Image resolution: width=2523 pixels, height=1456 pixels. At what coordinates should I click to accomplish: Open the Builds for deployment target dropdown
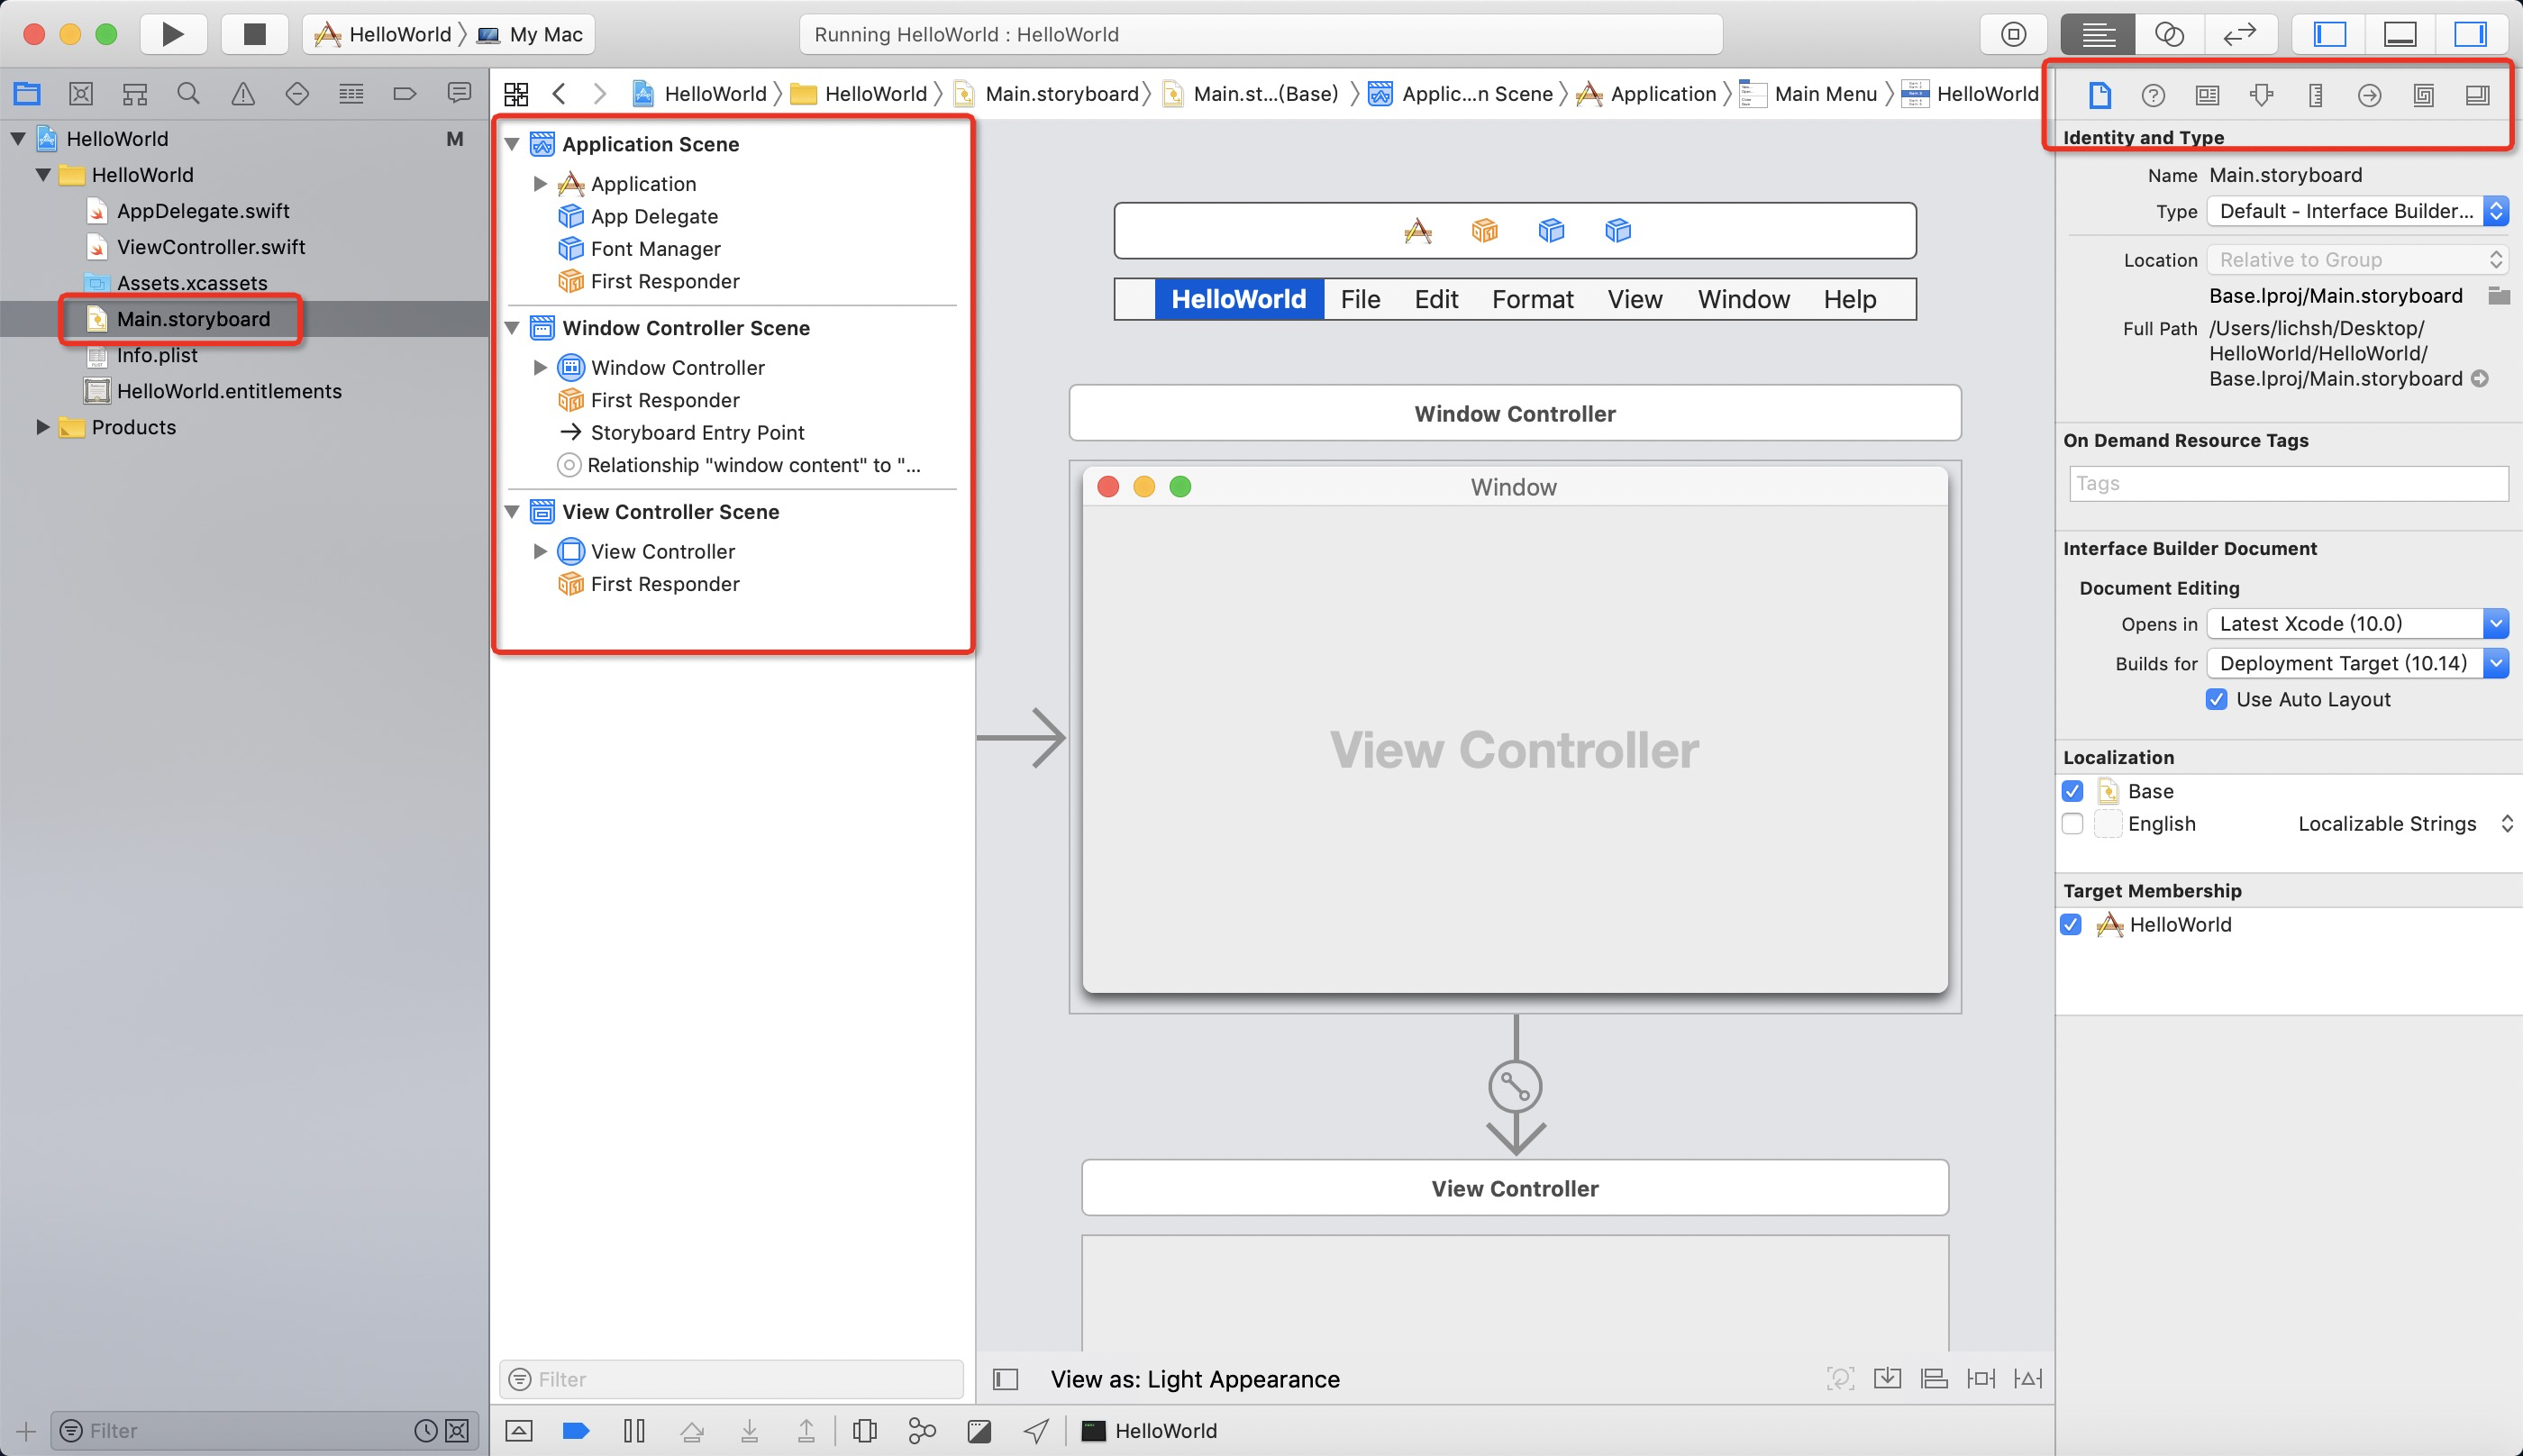[2358, 663]
